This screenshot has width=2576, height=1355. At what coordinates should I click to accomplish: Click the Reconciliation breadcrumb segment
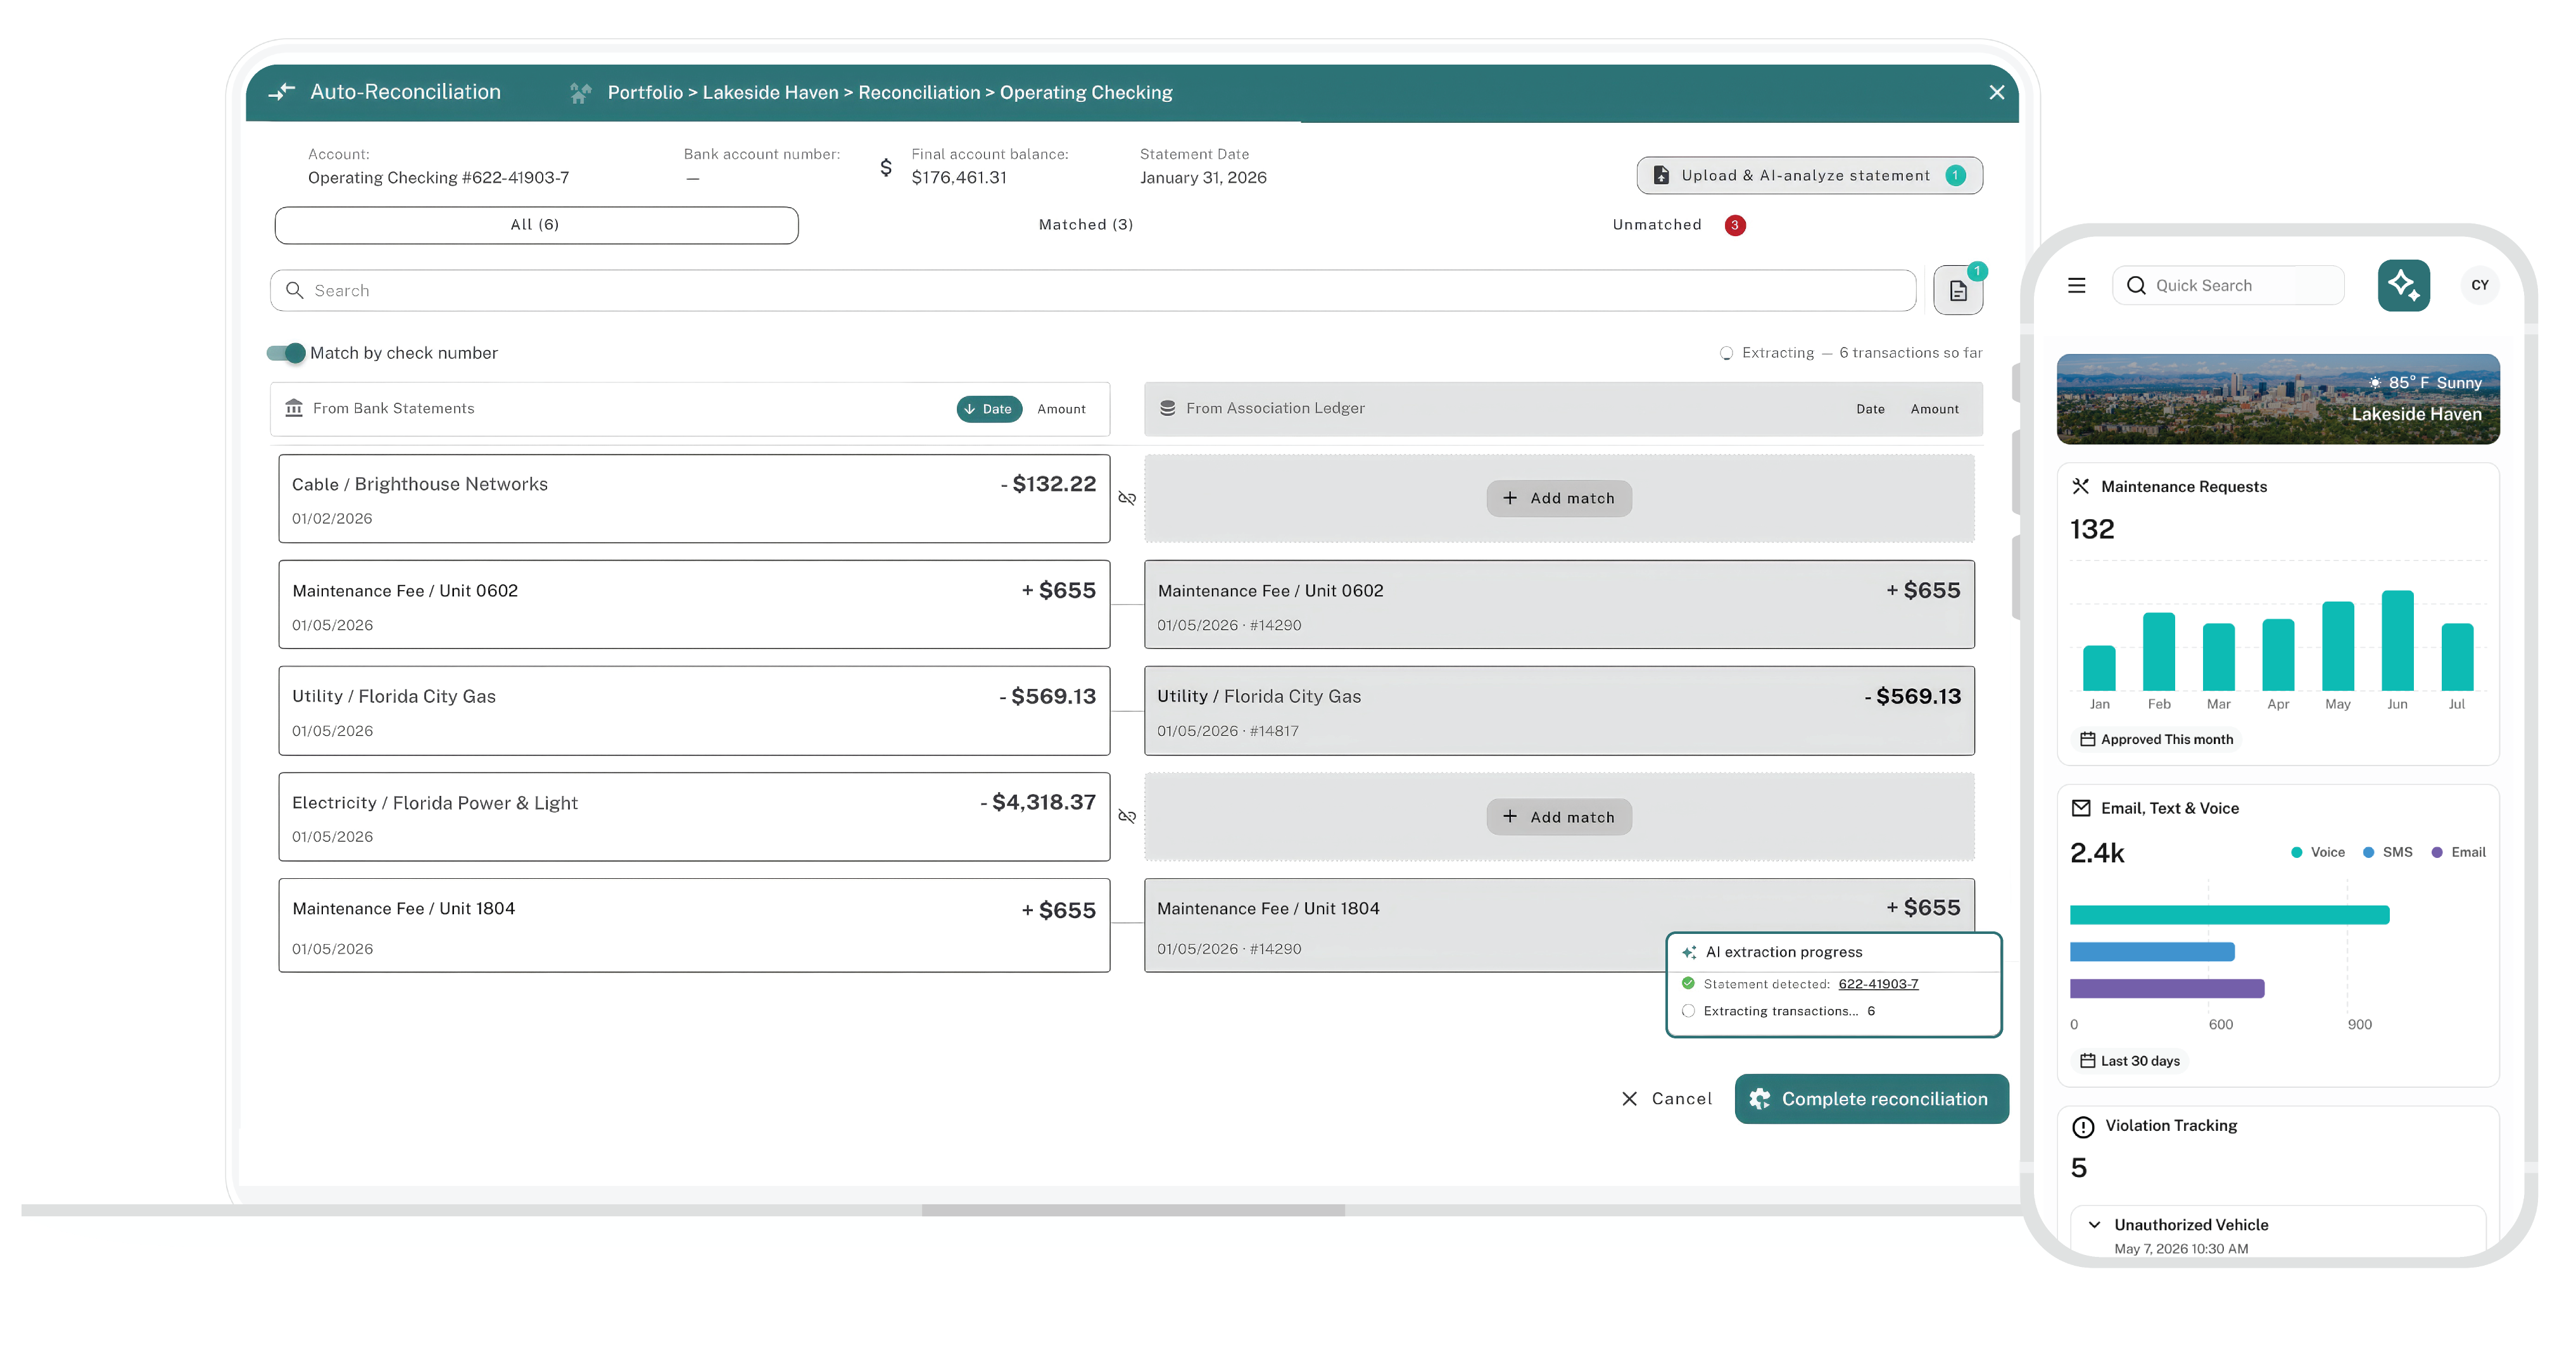point(919,93)
